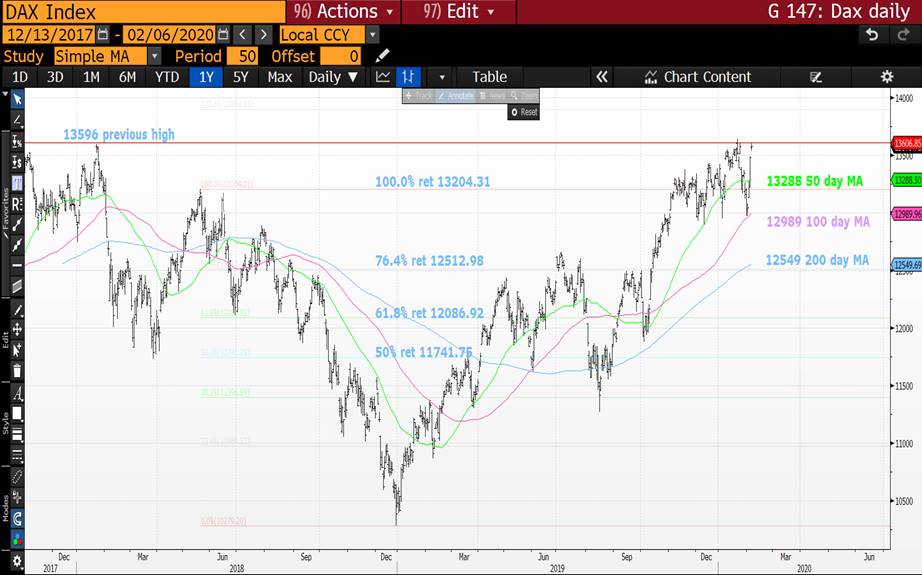Open calendar for start date 12/13/2017

[103, 35]
